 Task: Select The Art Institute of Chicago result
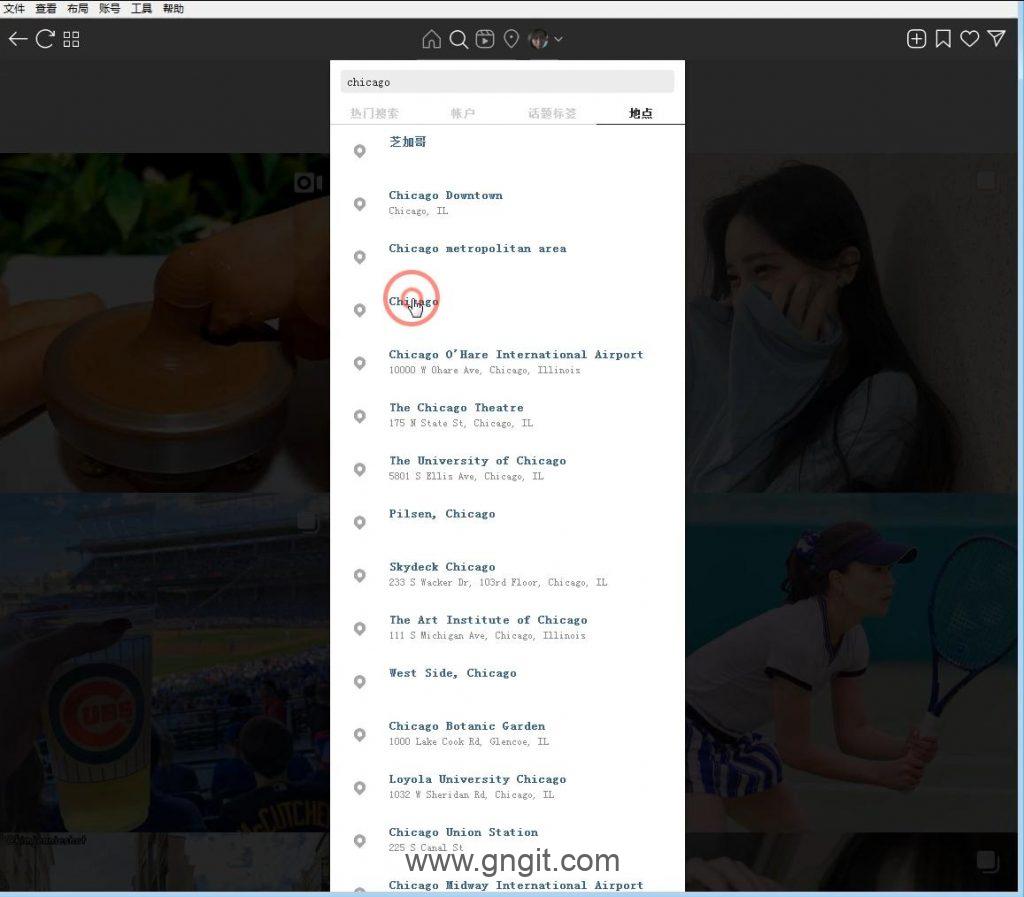[487, 620]
